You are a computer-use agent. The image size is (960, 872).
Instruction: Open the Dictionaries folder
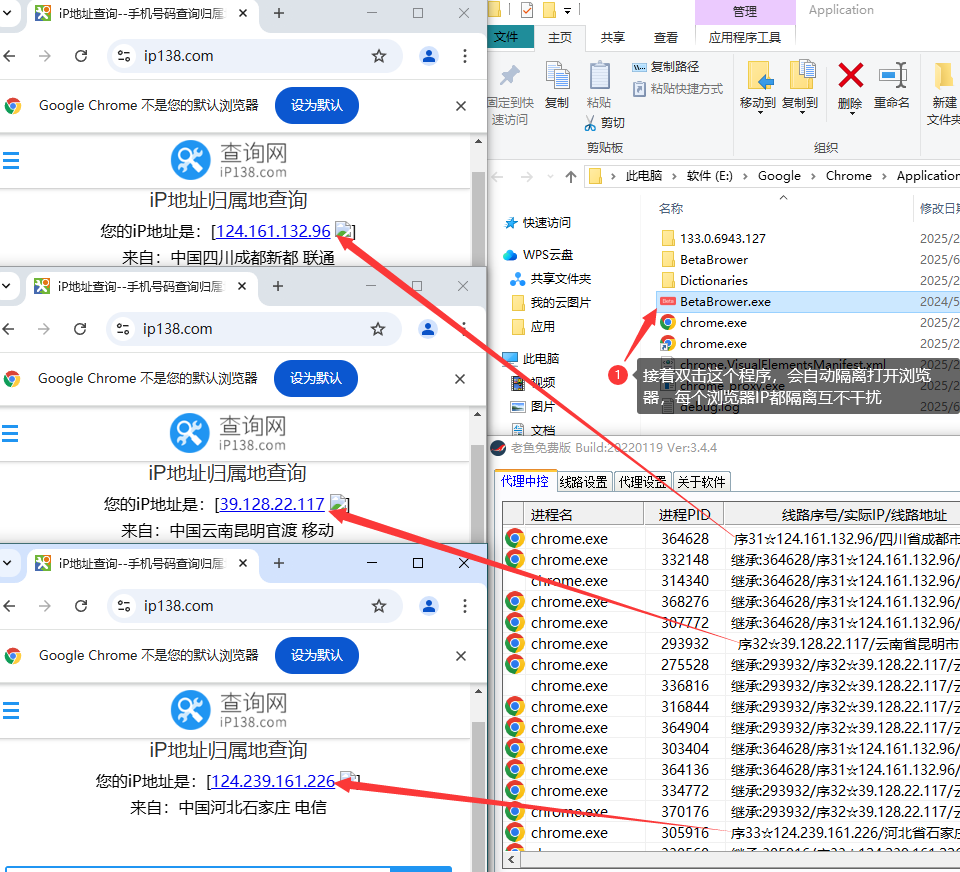click(x=713, y=280)
